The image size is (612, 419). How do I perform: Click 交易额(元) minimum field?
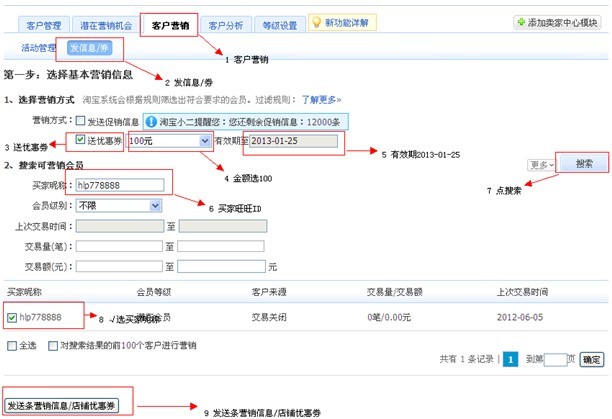(x=119, y=266)
